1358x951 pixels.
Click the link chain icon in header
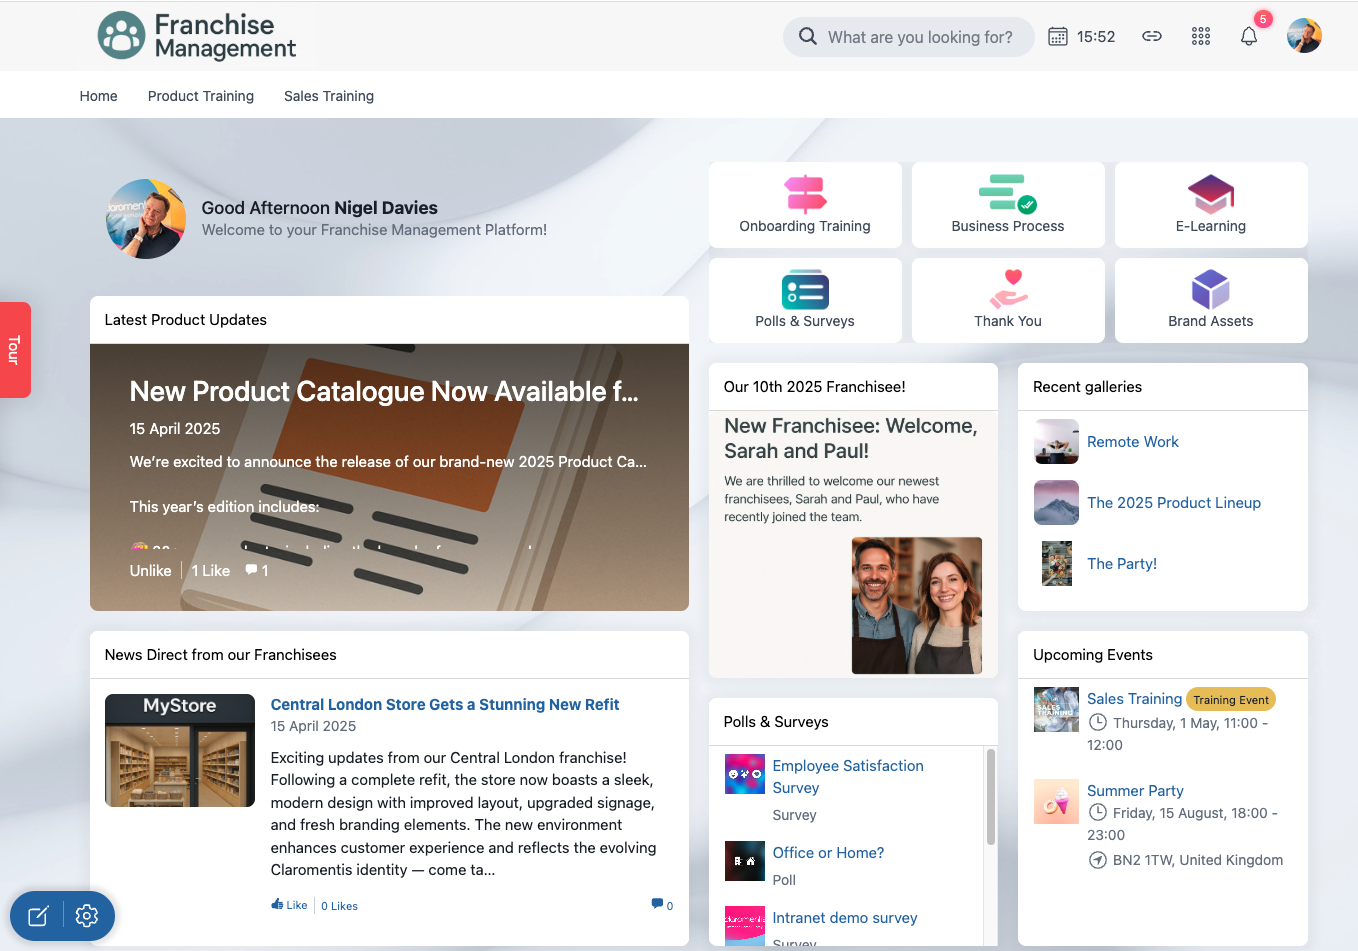1152,37
